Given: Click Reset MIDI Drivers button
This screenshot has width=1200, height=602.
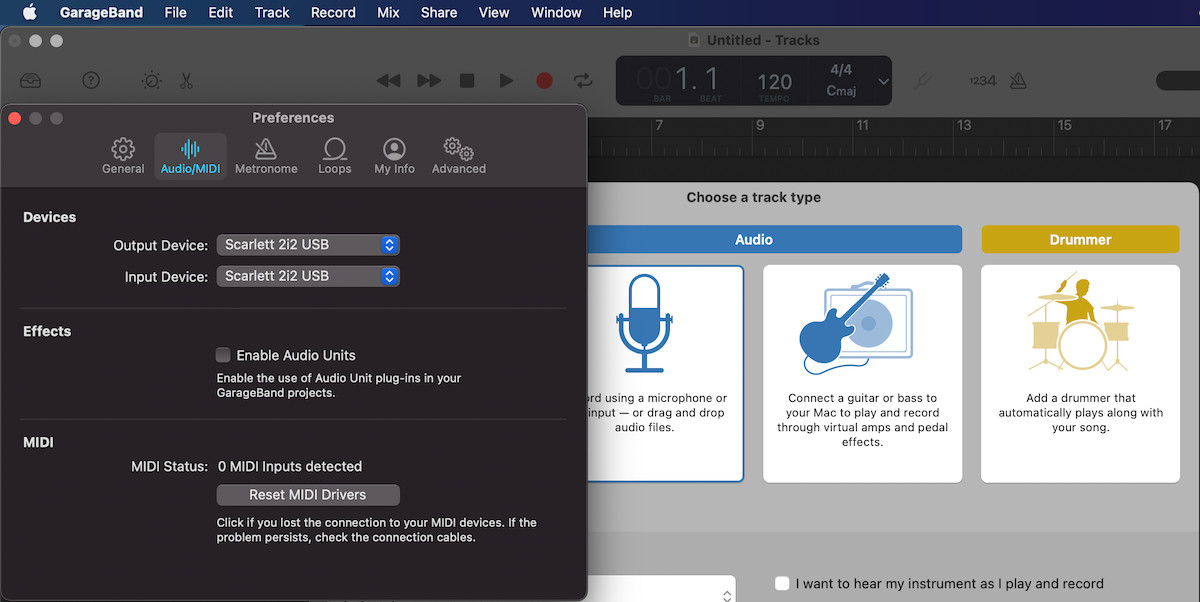Looking at the screenshot, I should 308,495.
